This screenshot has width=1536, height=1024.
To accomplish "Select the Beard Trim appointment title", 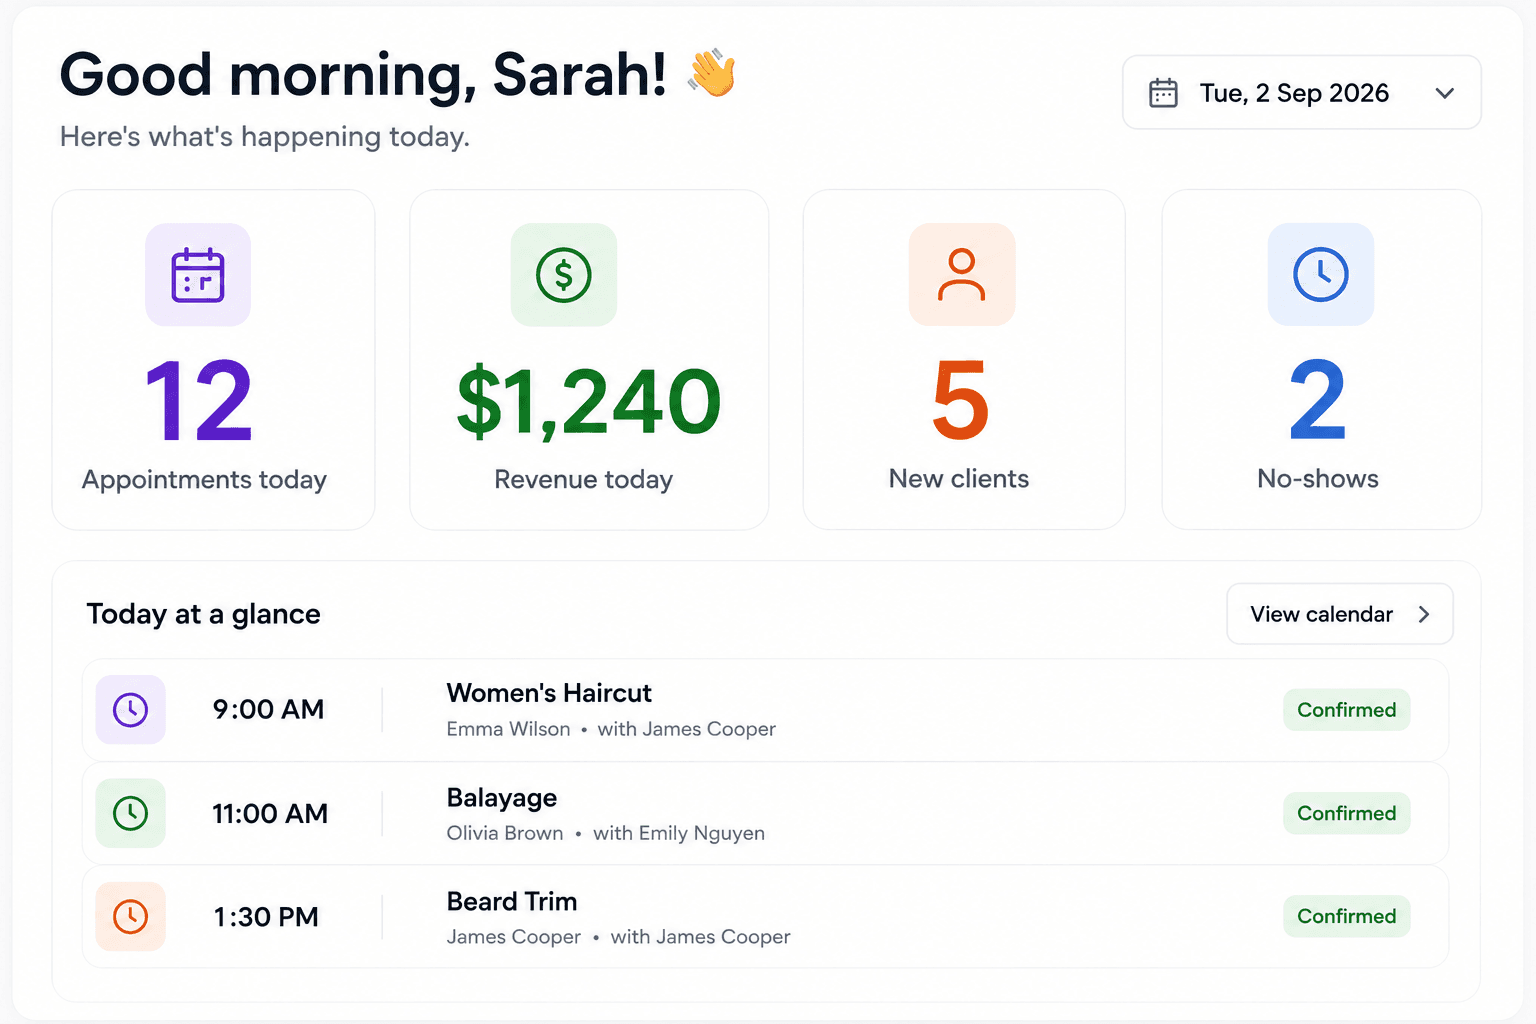I will (512, 901).
